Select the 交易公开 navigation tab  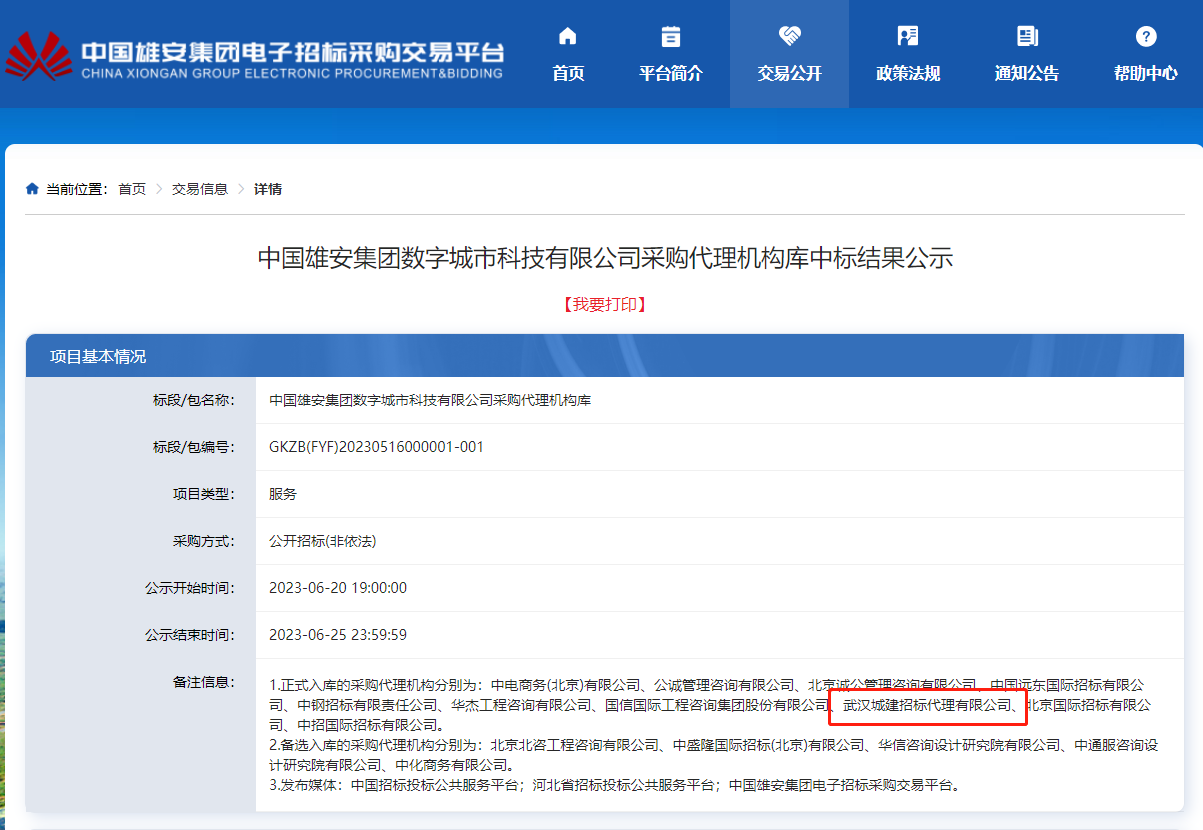(790, 54)
